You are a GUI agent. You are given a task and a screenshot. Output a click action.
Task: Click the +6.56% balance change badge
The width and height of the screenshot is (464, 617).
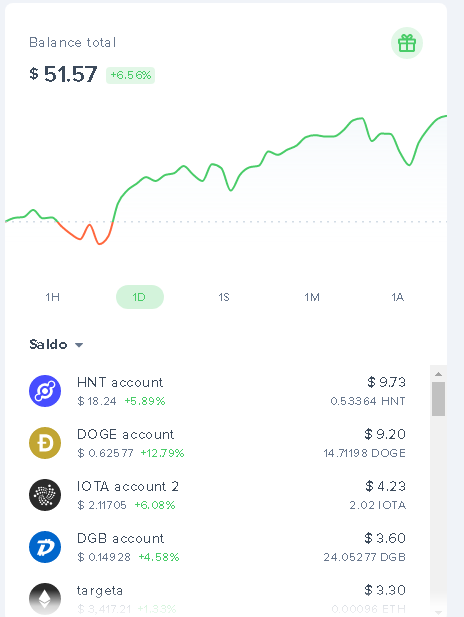130,75
